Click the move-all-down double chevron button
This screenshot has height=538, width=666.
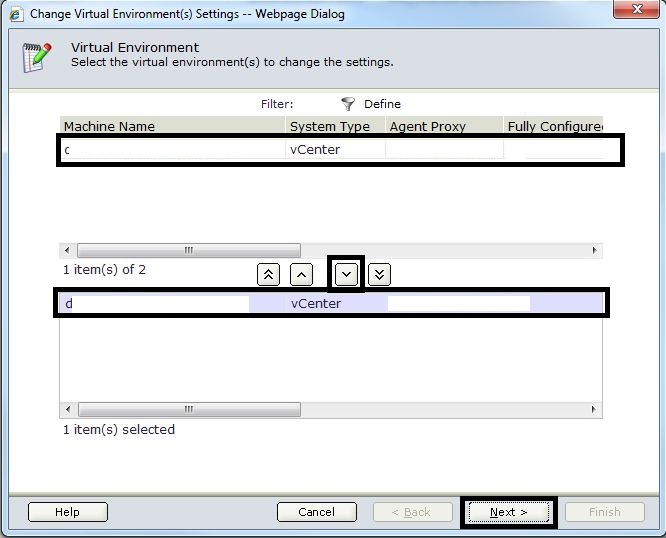[x=379, y=274]
